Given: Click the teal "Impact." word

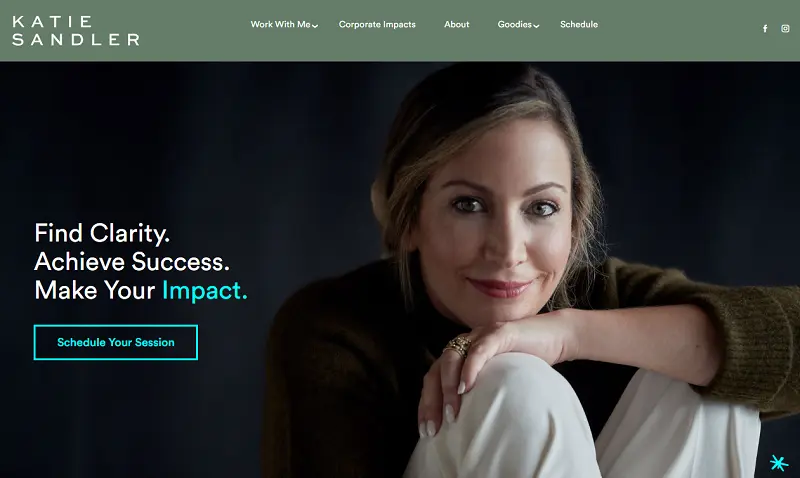Looking at the screenshot, I should tap(205, 291).
